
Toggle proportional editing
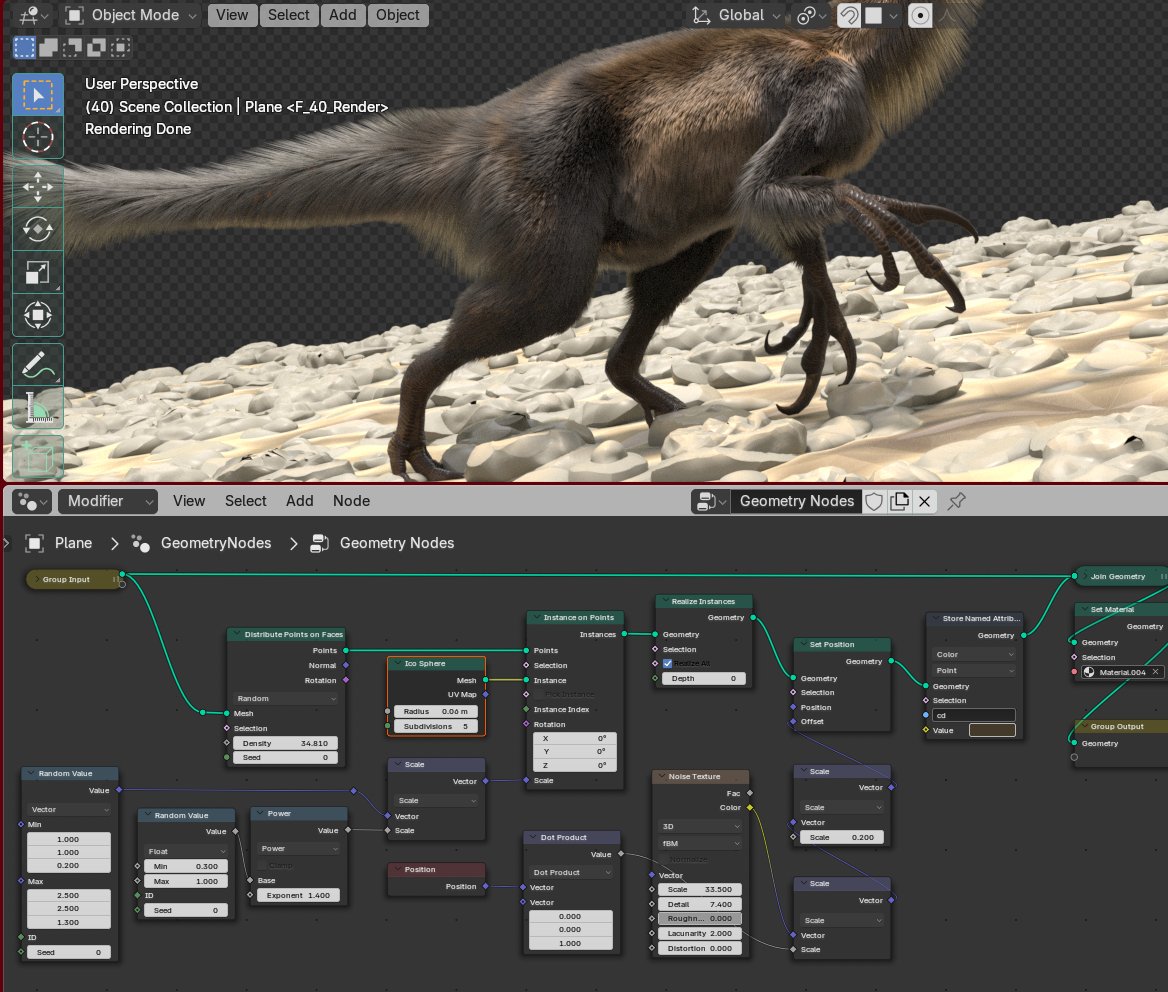pyautogui.click(x=921, y=16)
